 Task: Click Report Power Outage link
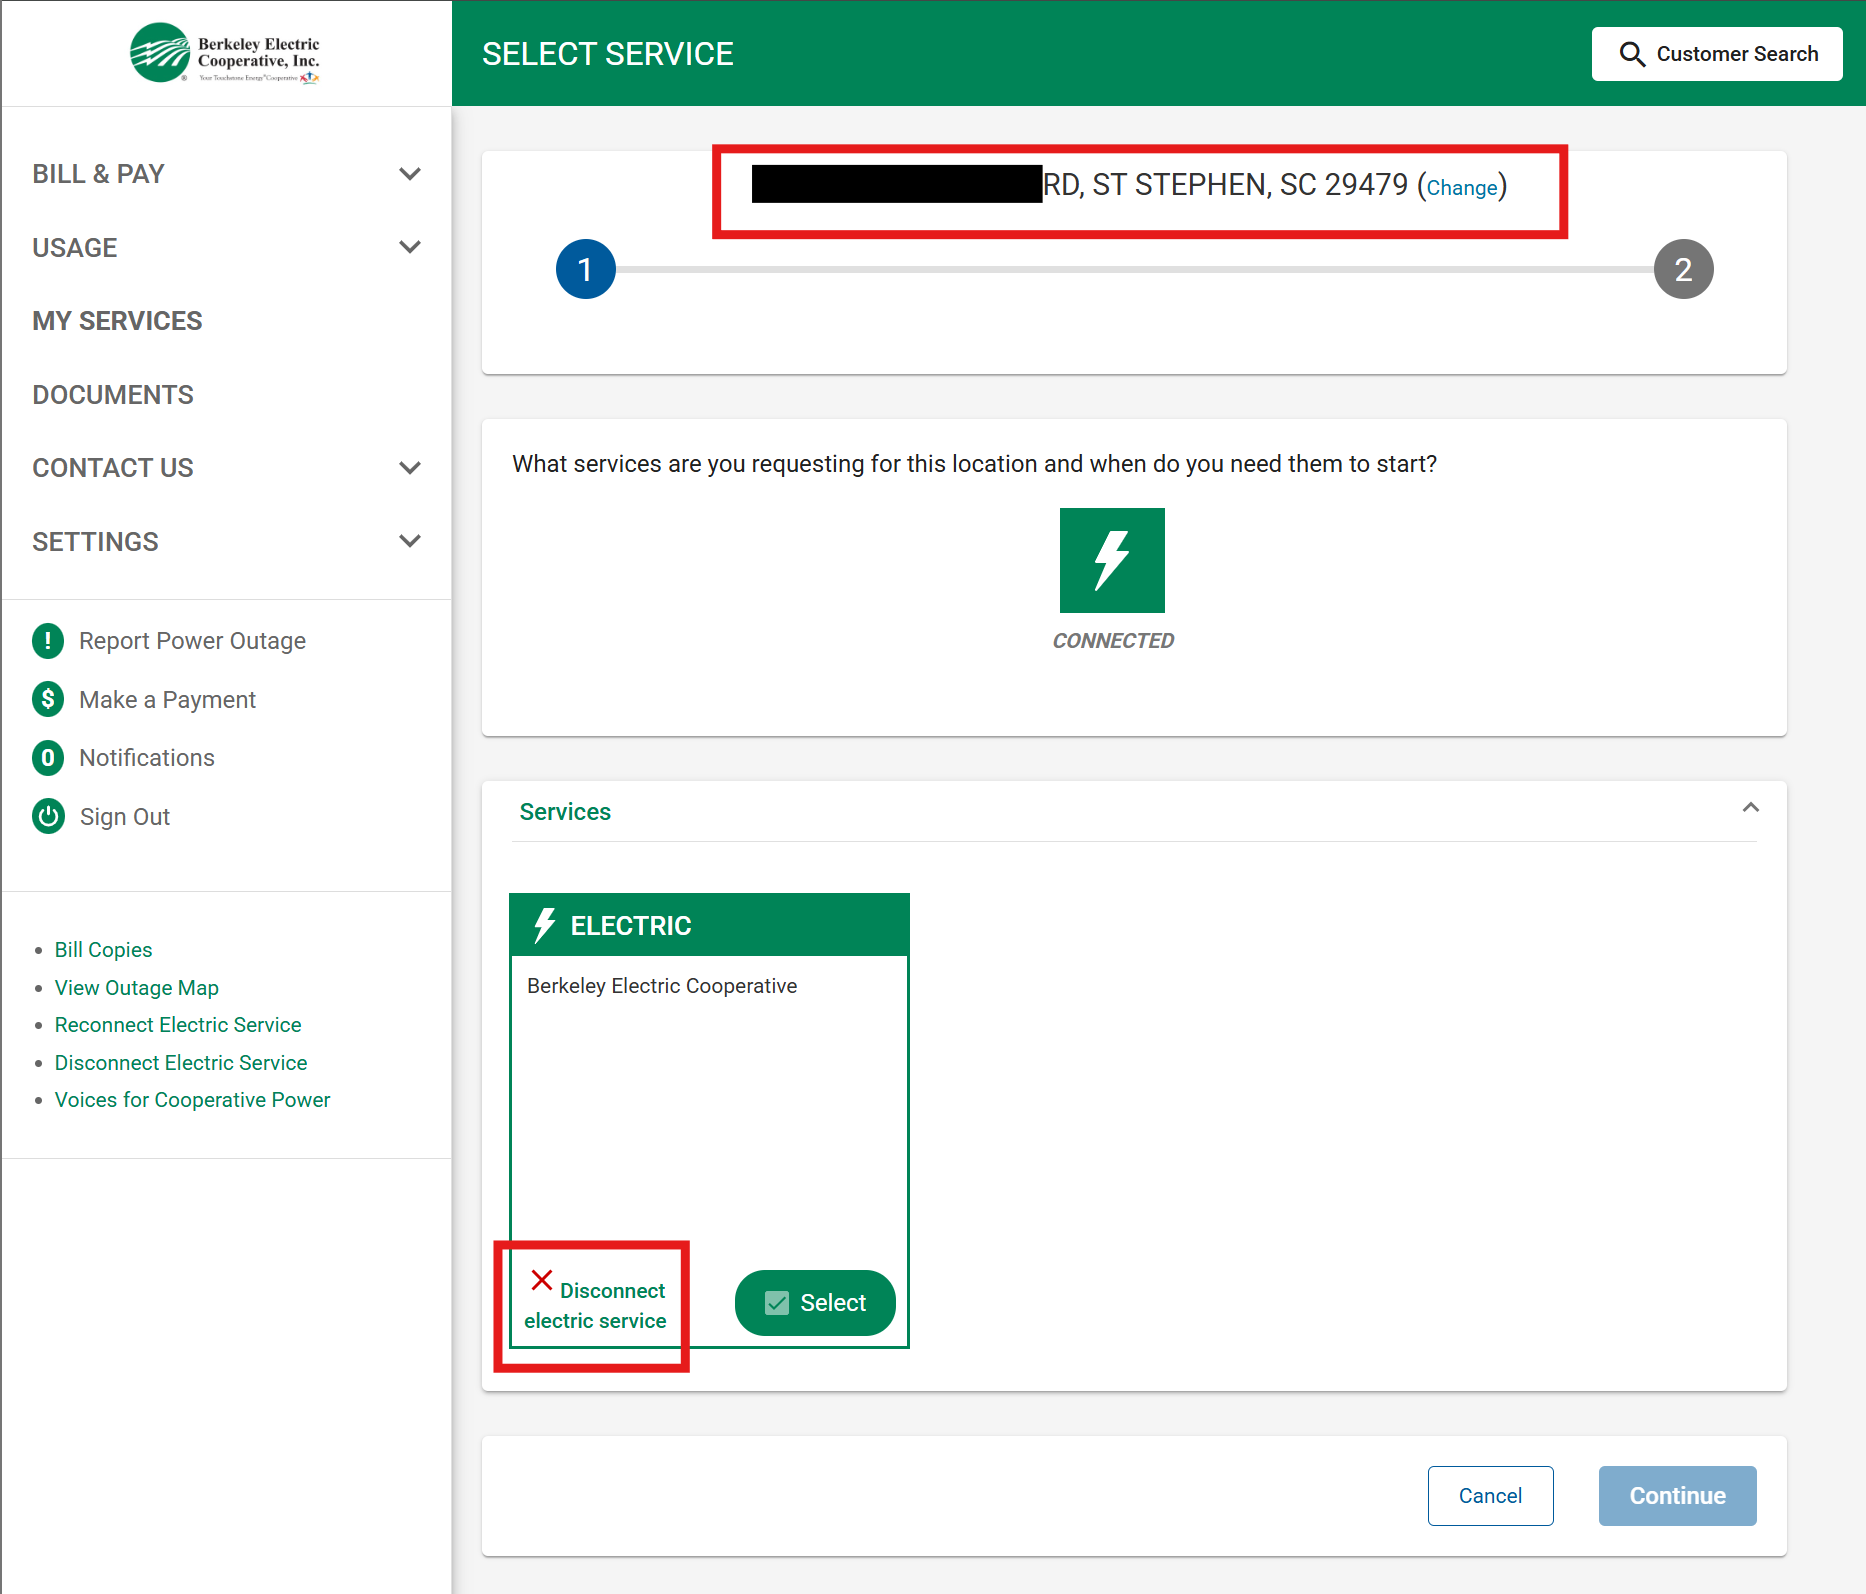pyautogui.click(x=192, y=641)
